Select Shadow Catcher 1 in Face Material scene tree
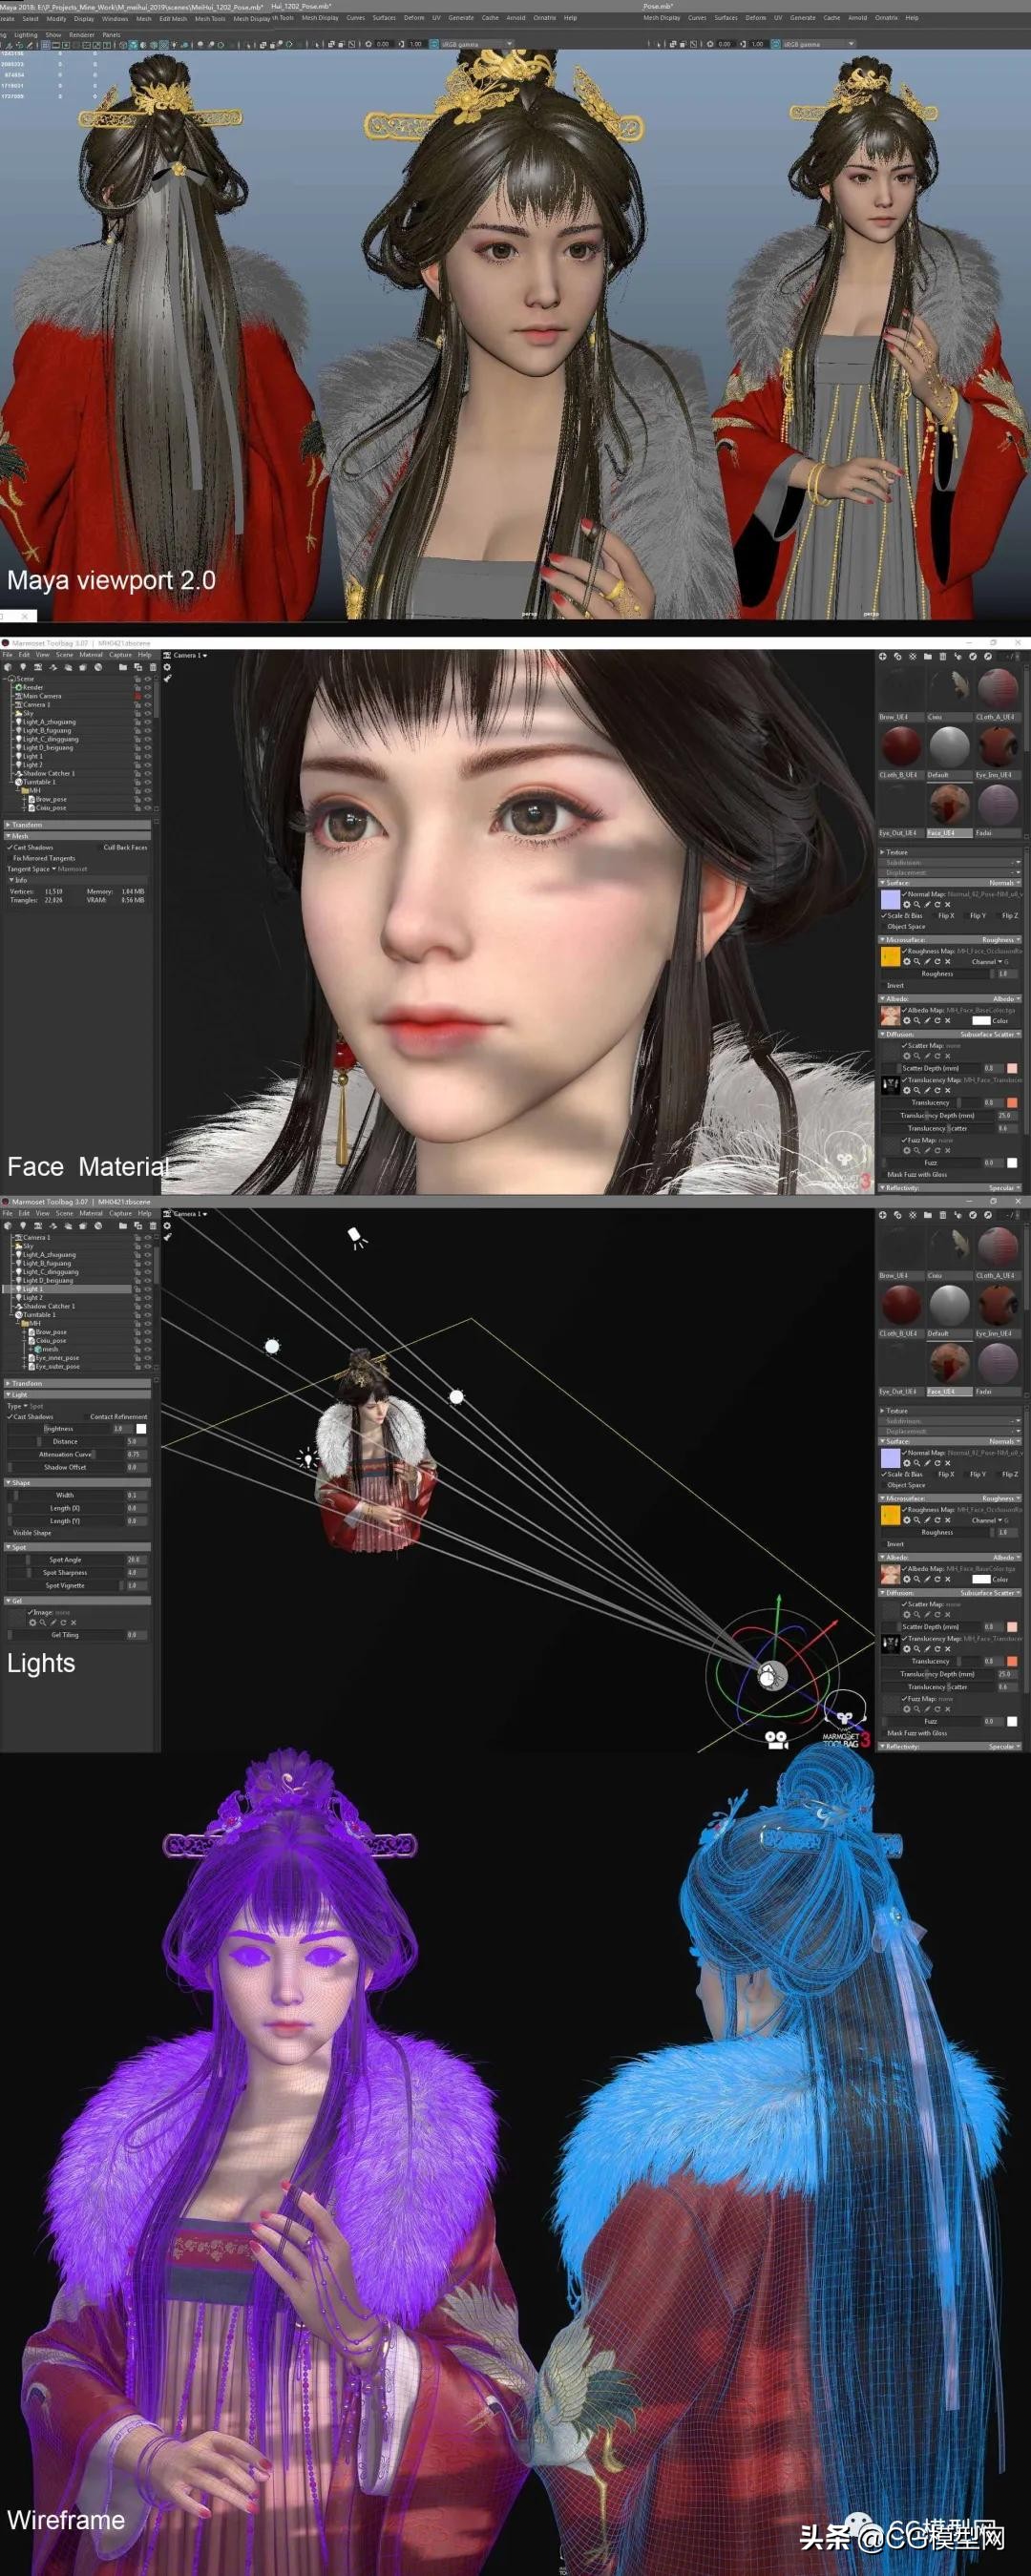The height and width of the screenshot is (2576, 1031). point(49,774)
